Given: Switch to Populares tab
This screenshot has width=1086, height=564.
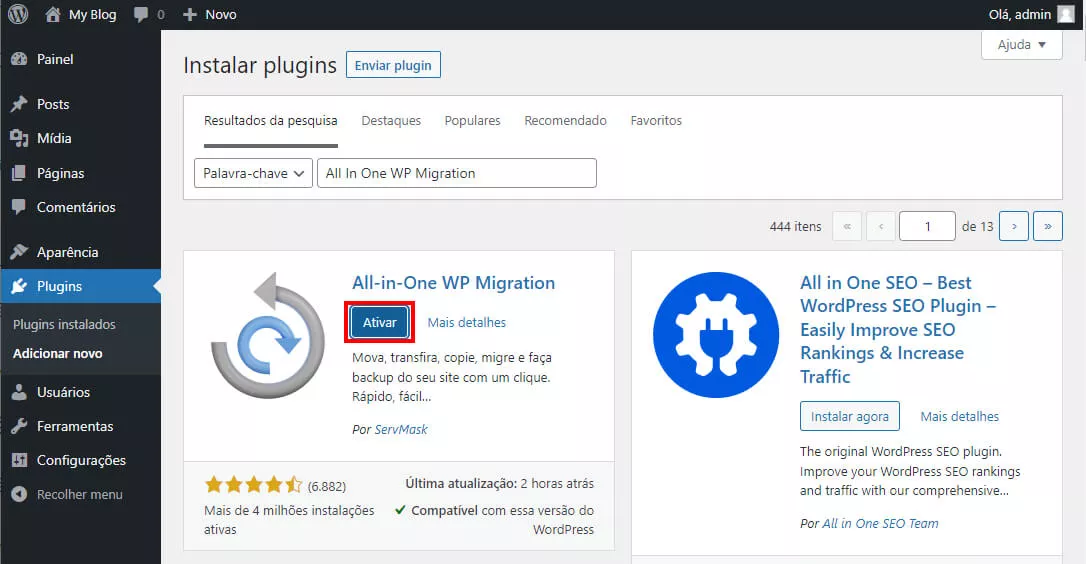Looking at the screenshot, I should click(472, 121).
